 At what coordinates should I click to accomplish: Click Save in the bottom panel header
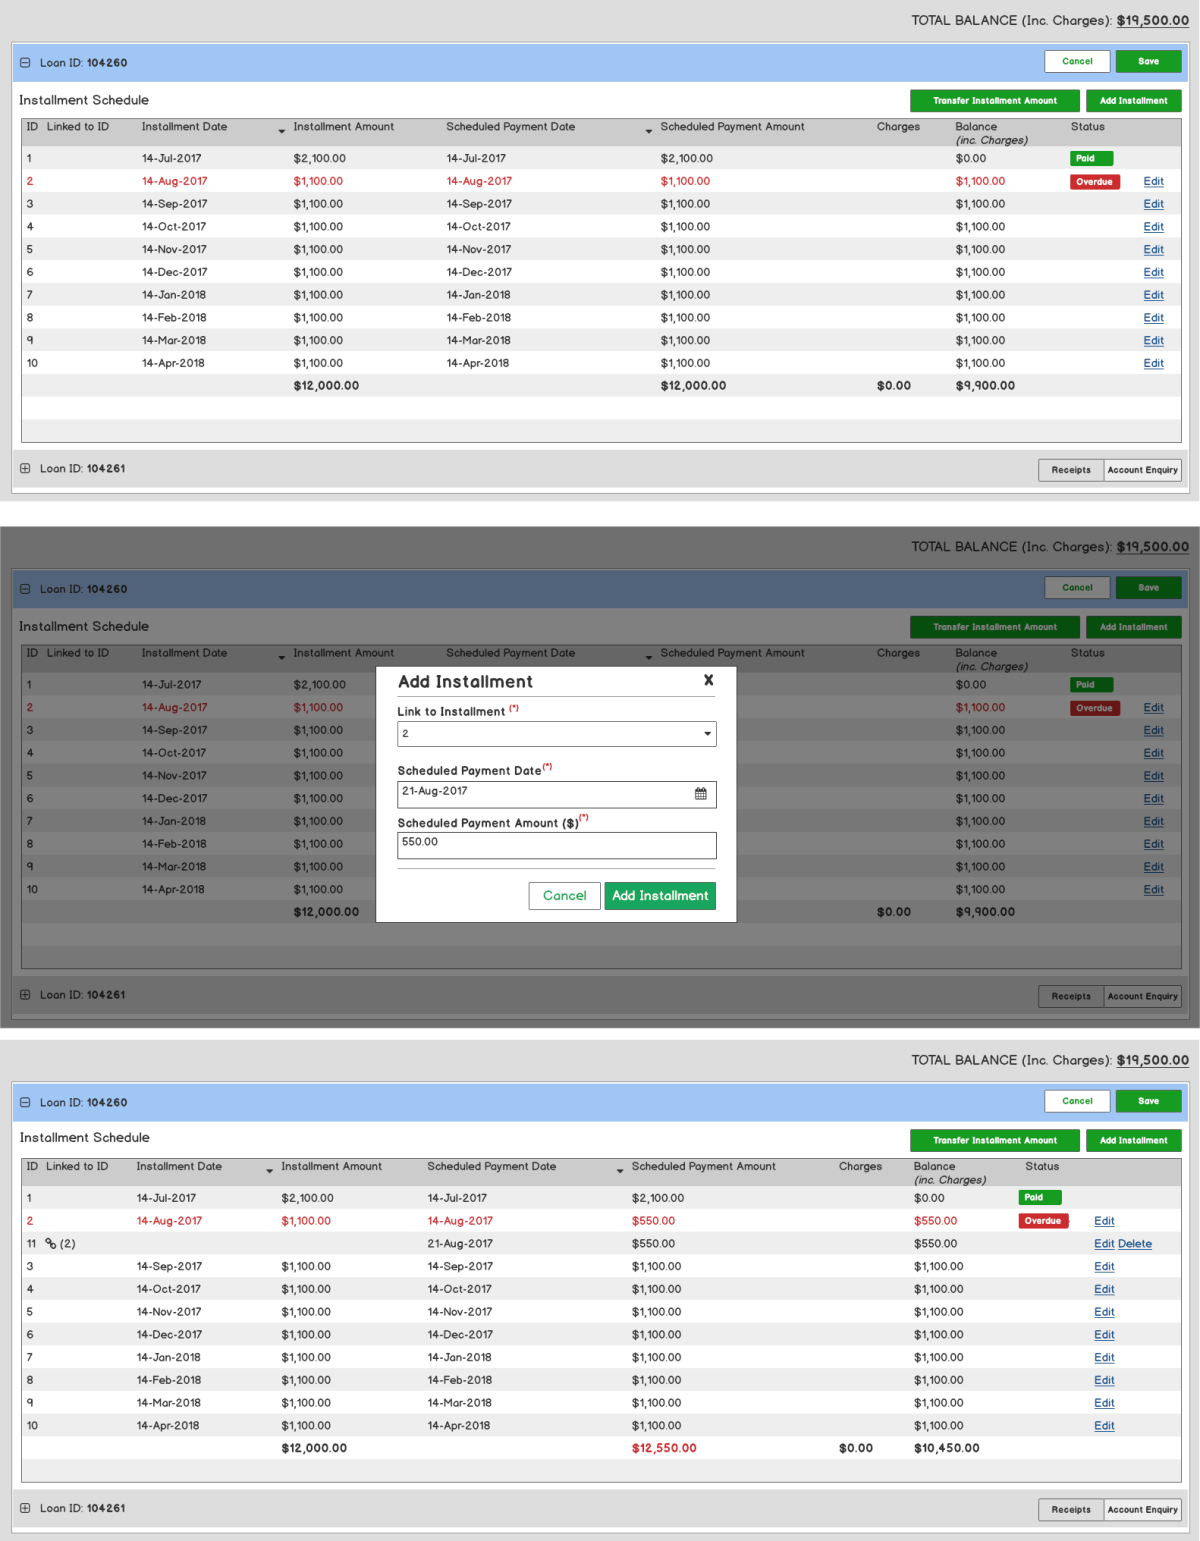1149,1101
